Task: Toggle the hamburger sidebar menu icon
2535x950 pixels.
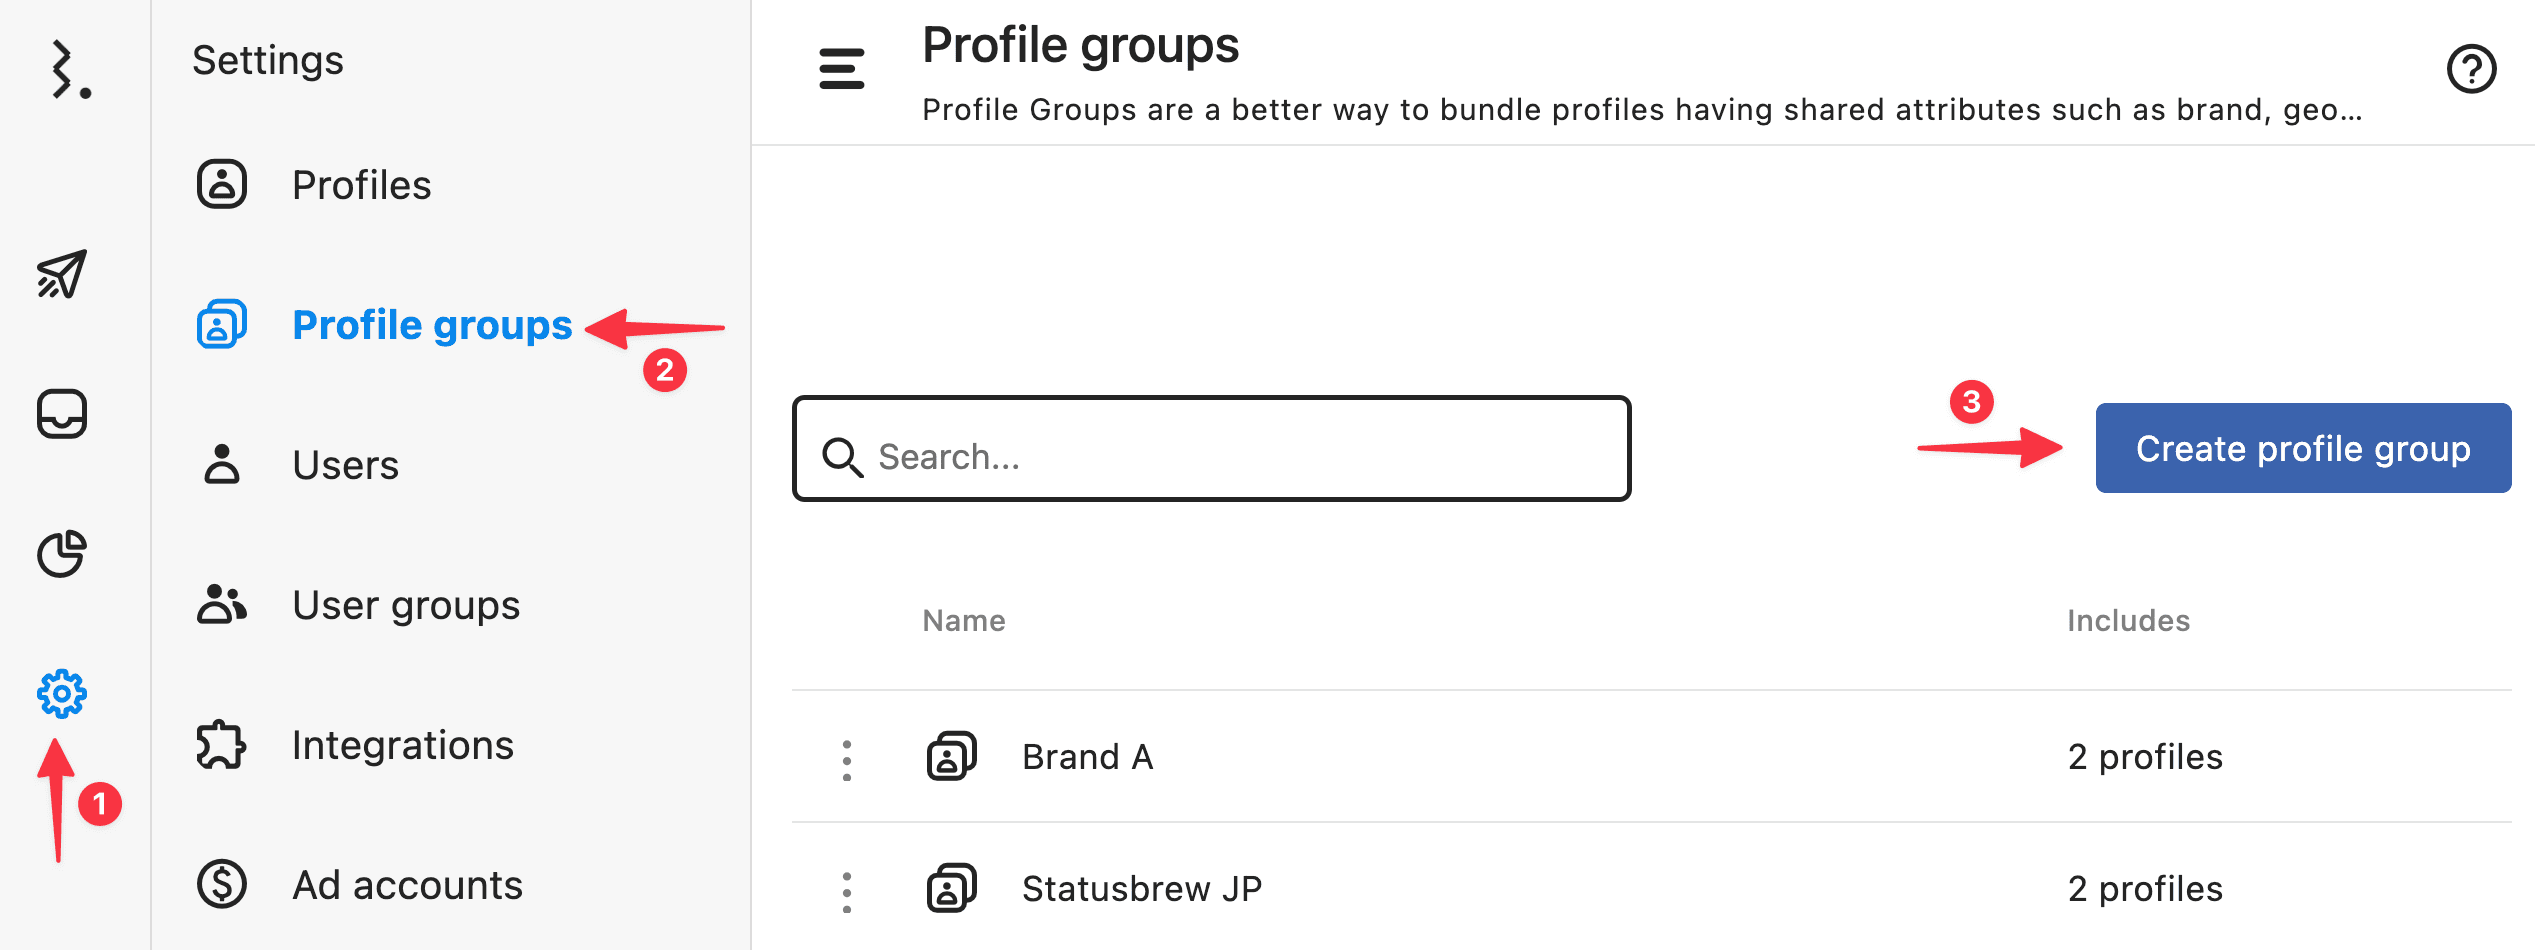Action: coord(841,69)
